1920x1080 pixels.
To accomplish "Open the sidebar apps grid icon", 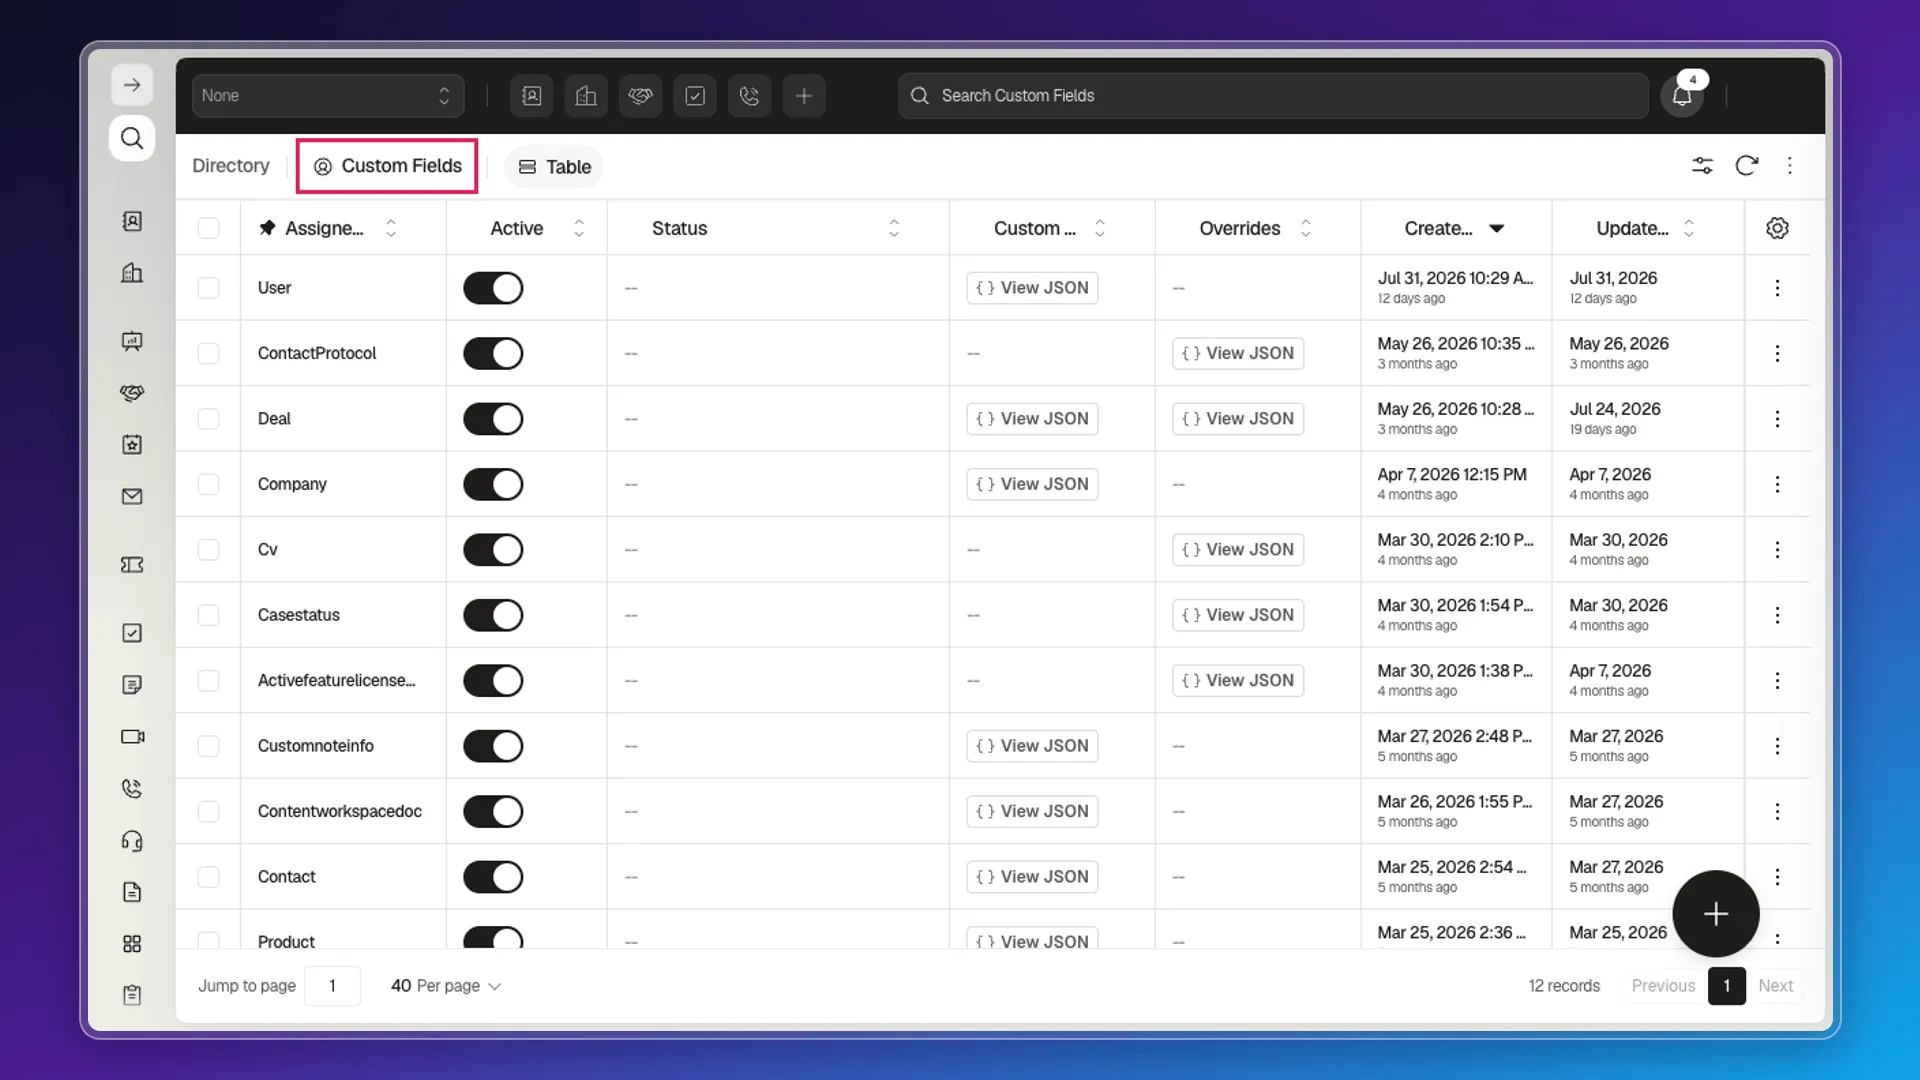I will pyautogui.click(x=132, y=944).
